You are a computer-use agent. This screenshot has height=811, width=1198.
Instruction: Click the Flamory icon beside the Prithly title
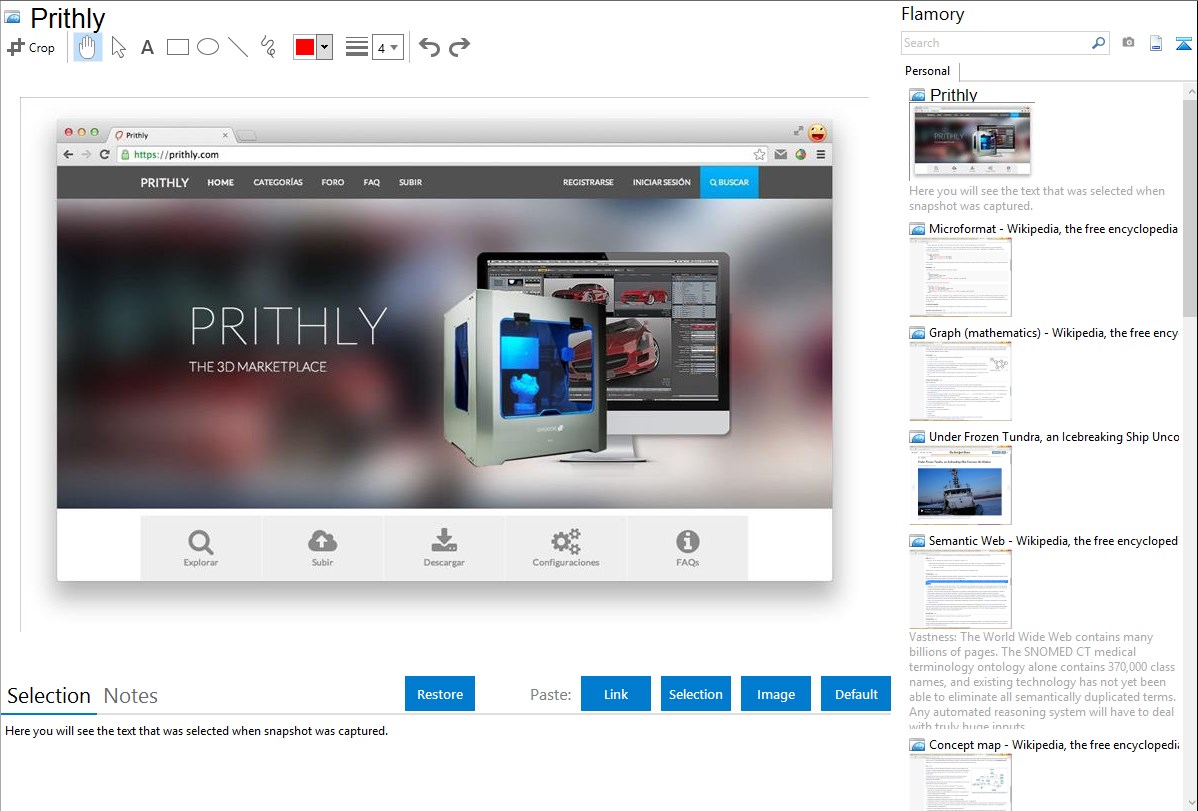coord(12,17)
